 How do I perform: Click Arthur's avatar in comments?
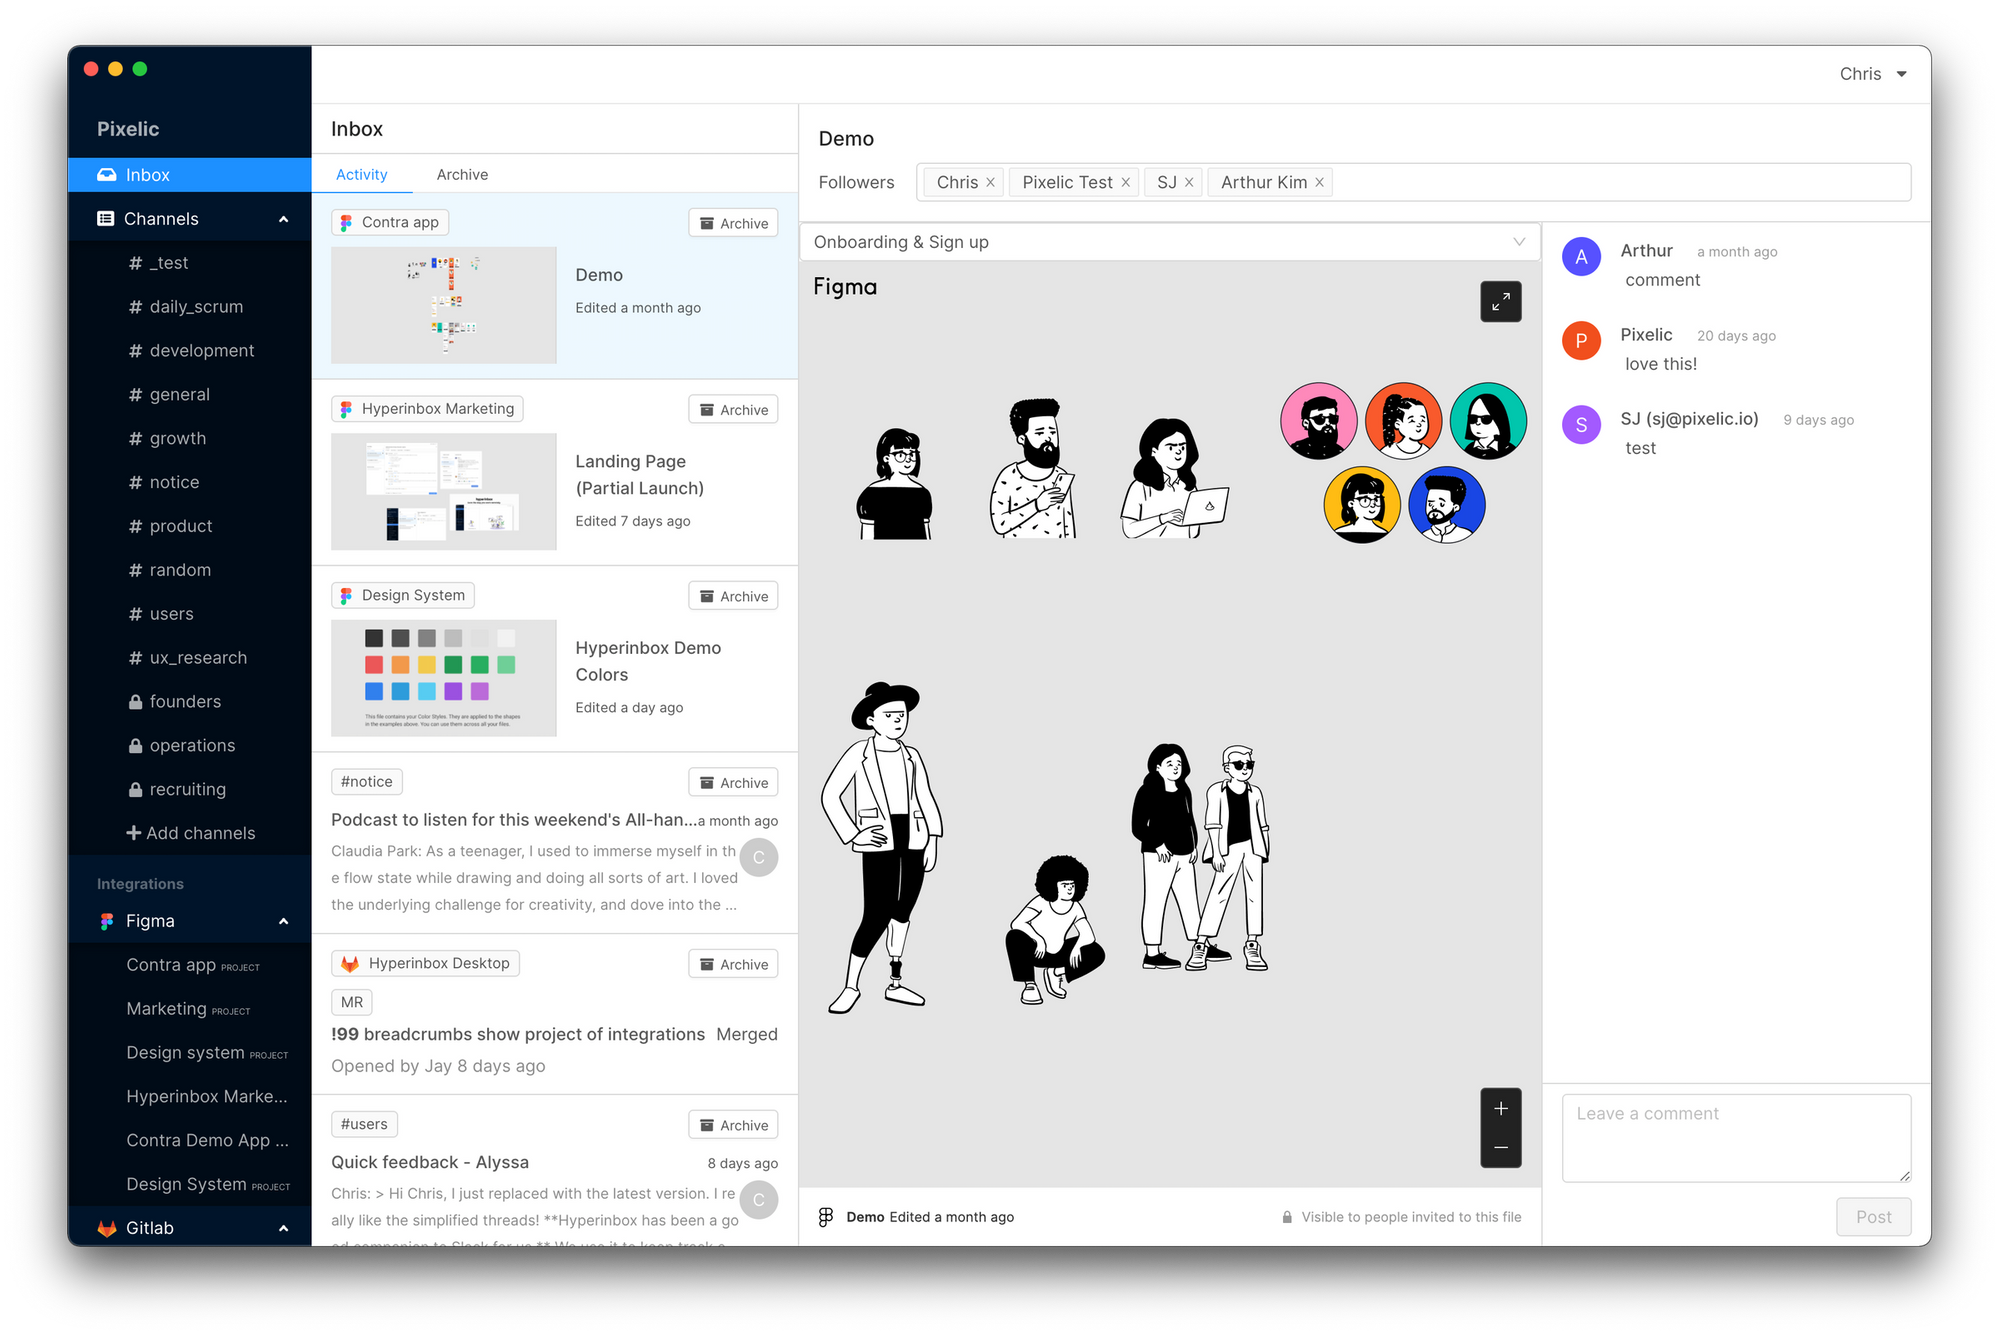[1581, 257]
